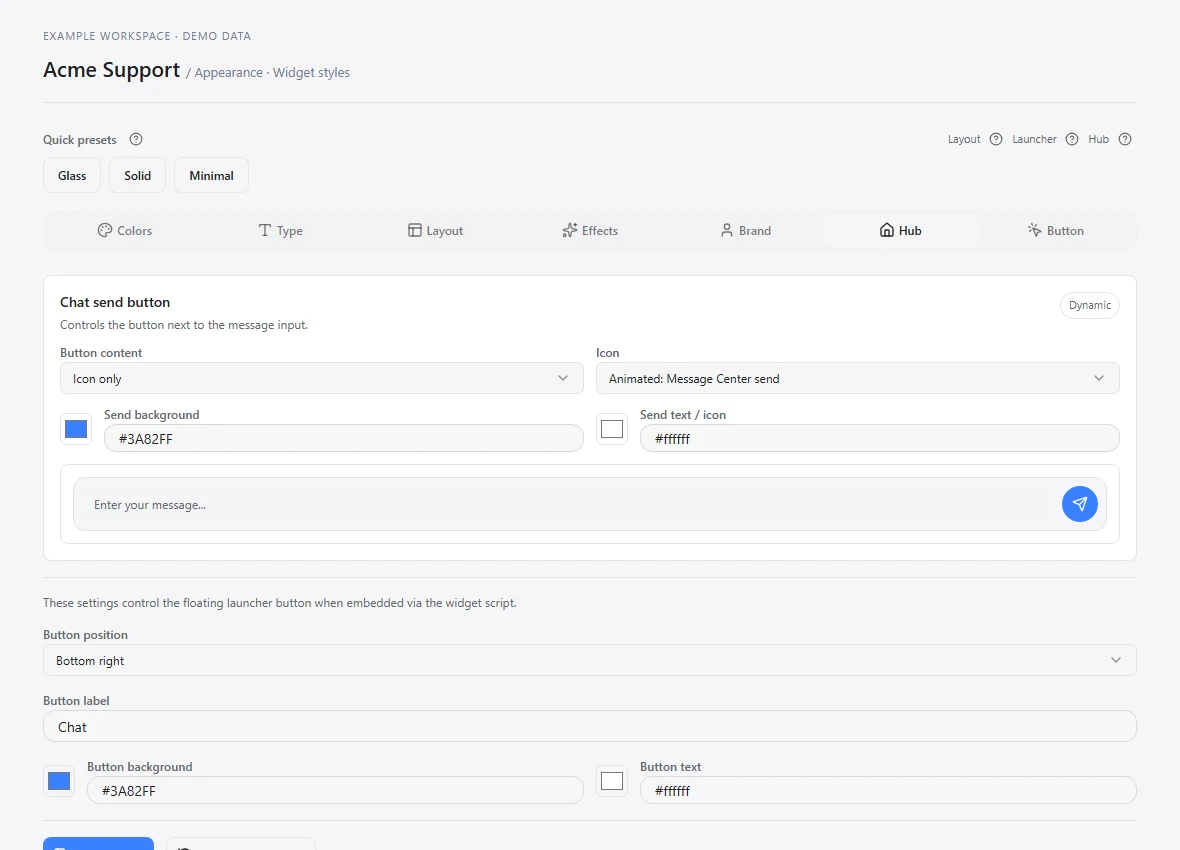This screenshot has width=1180, height=850.
Task: Switch to the Colors tab
Action: click(x=125, y=230)
